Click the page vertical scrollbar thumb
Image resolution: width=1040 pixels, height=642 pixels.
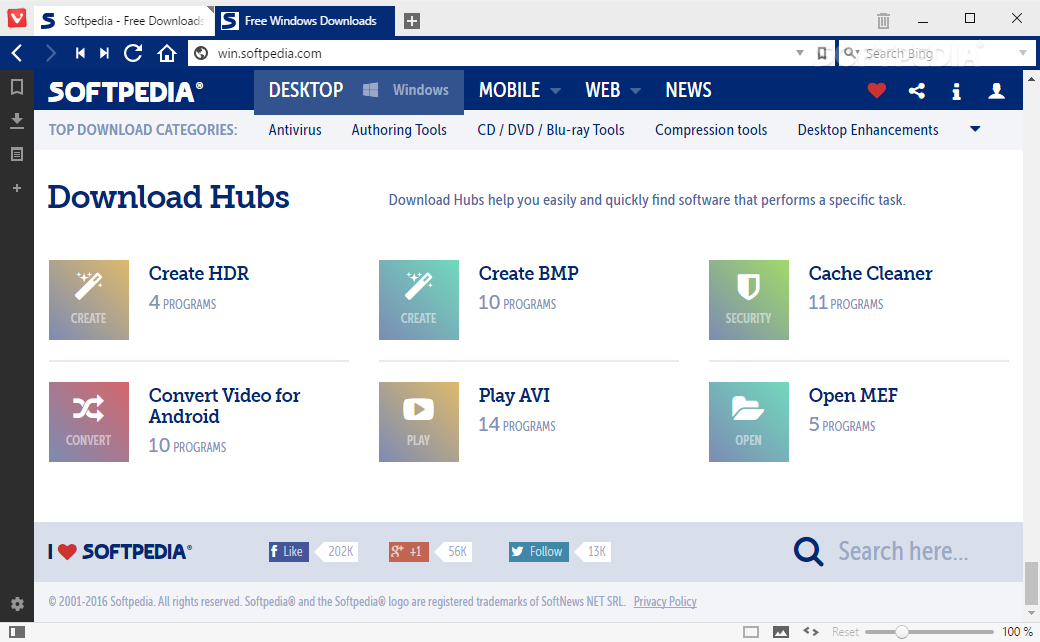[x=1031, y=583]
